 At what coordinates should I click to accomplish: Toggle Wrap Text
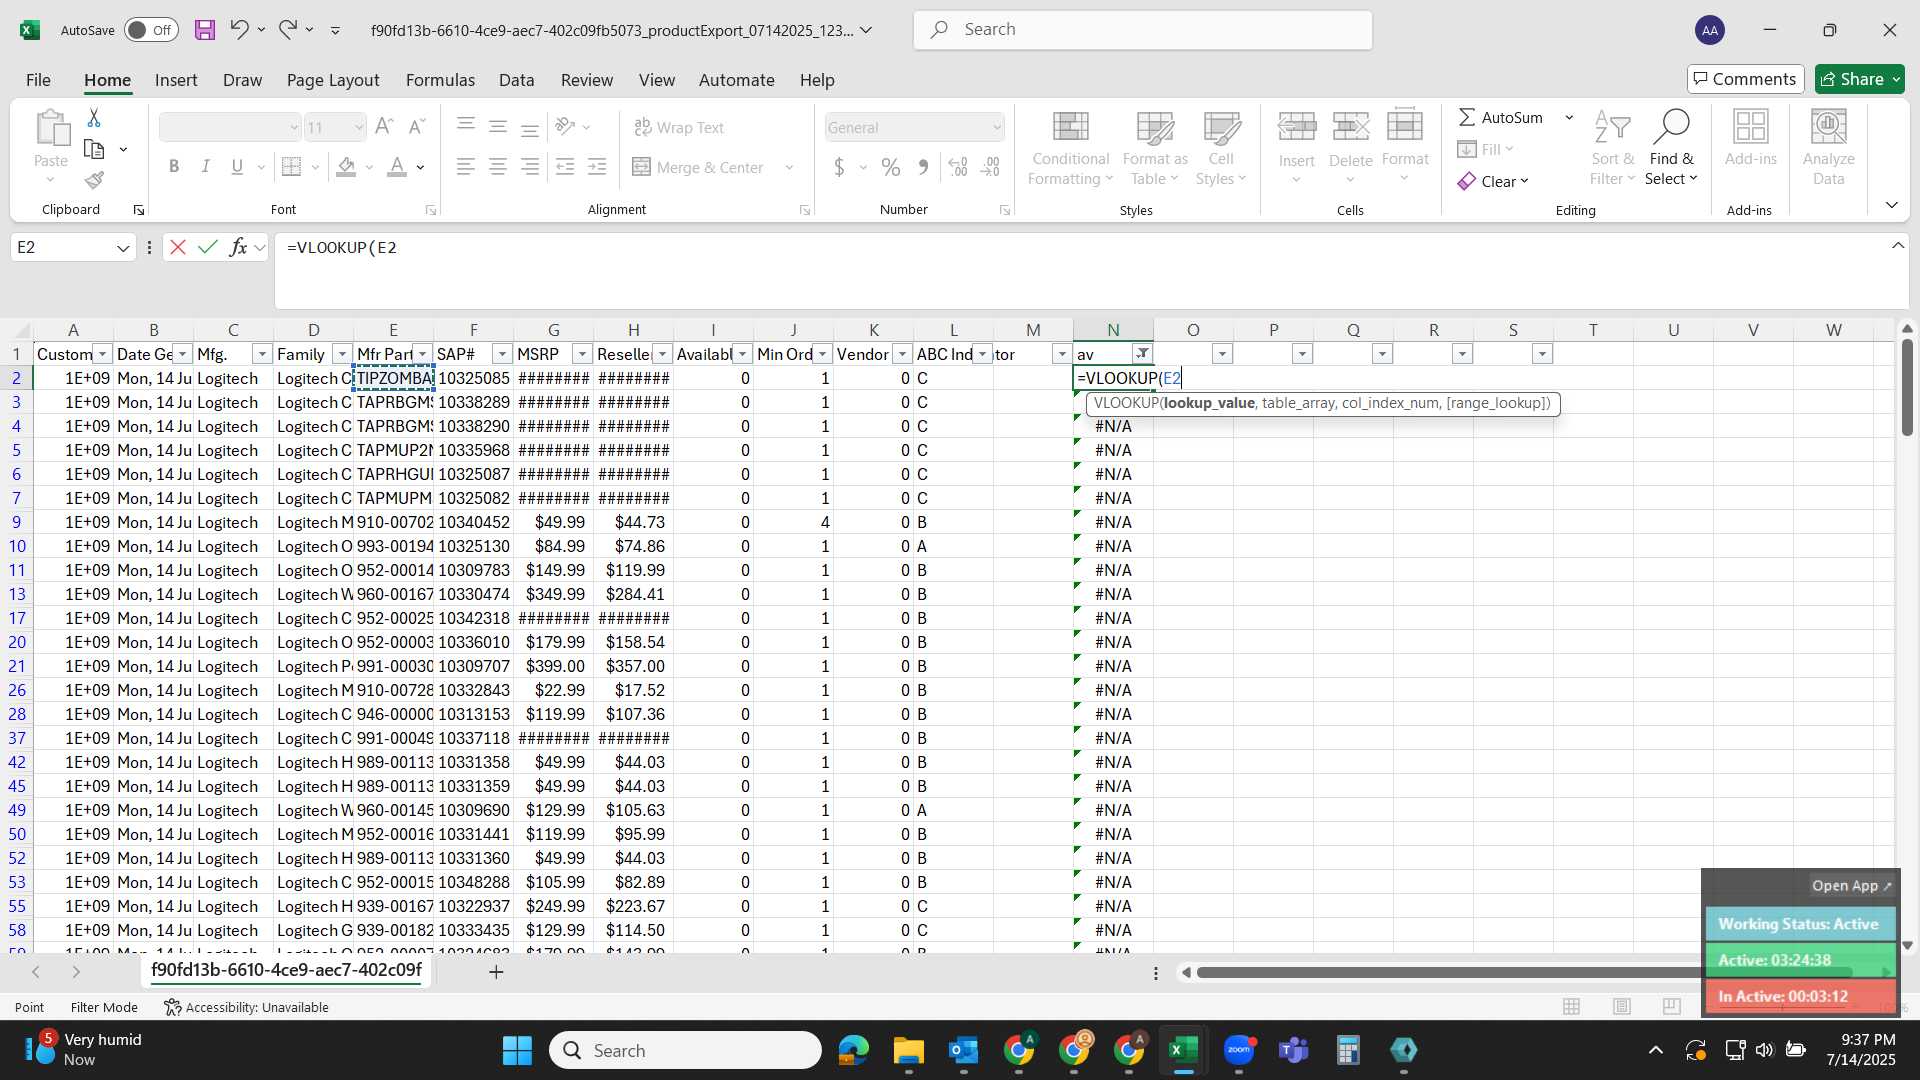(x=679, y=128)
